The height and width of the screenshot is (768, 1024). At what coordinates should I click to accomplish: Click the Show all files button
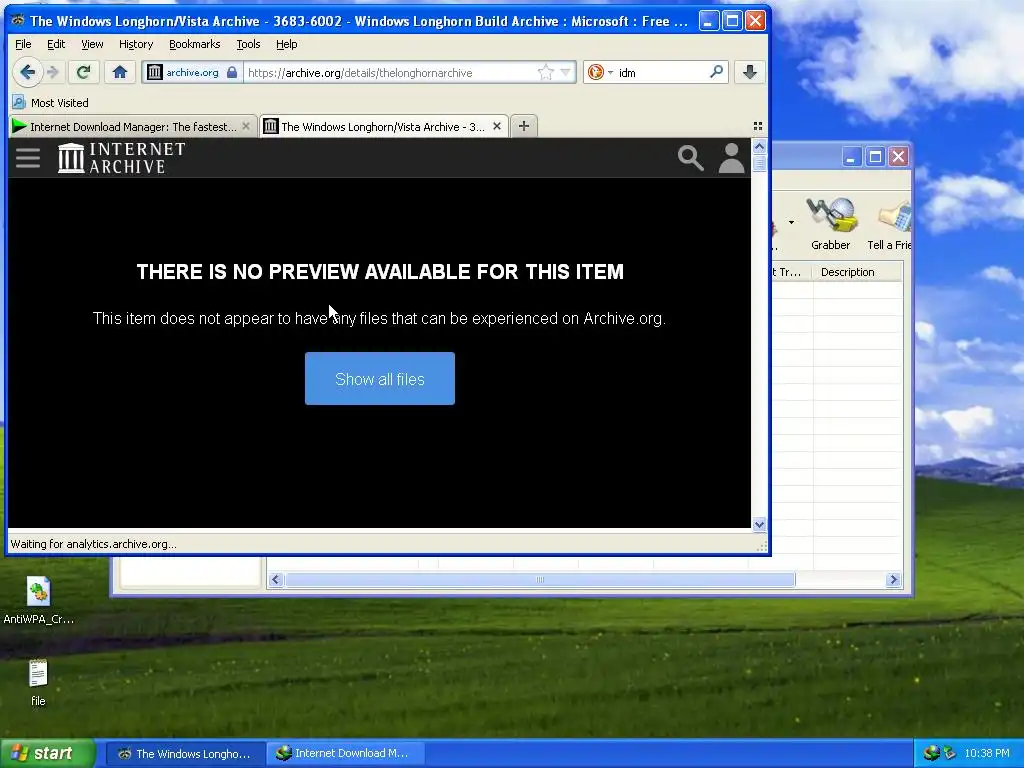coord(379,379)
